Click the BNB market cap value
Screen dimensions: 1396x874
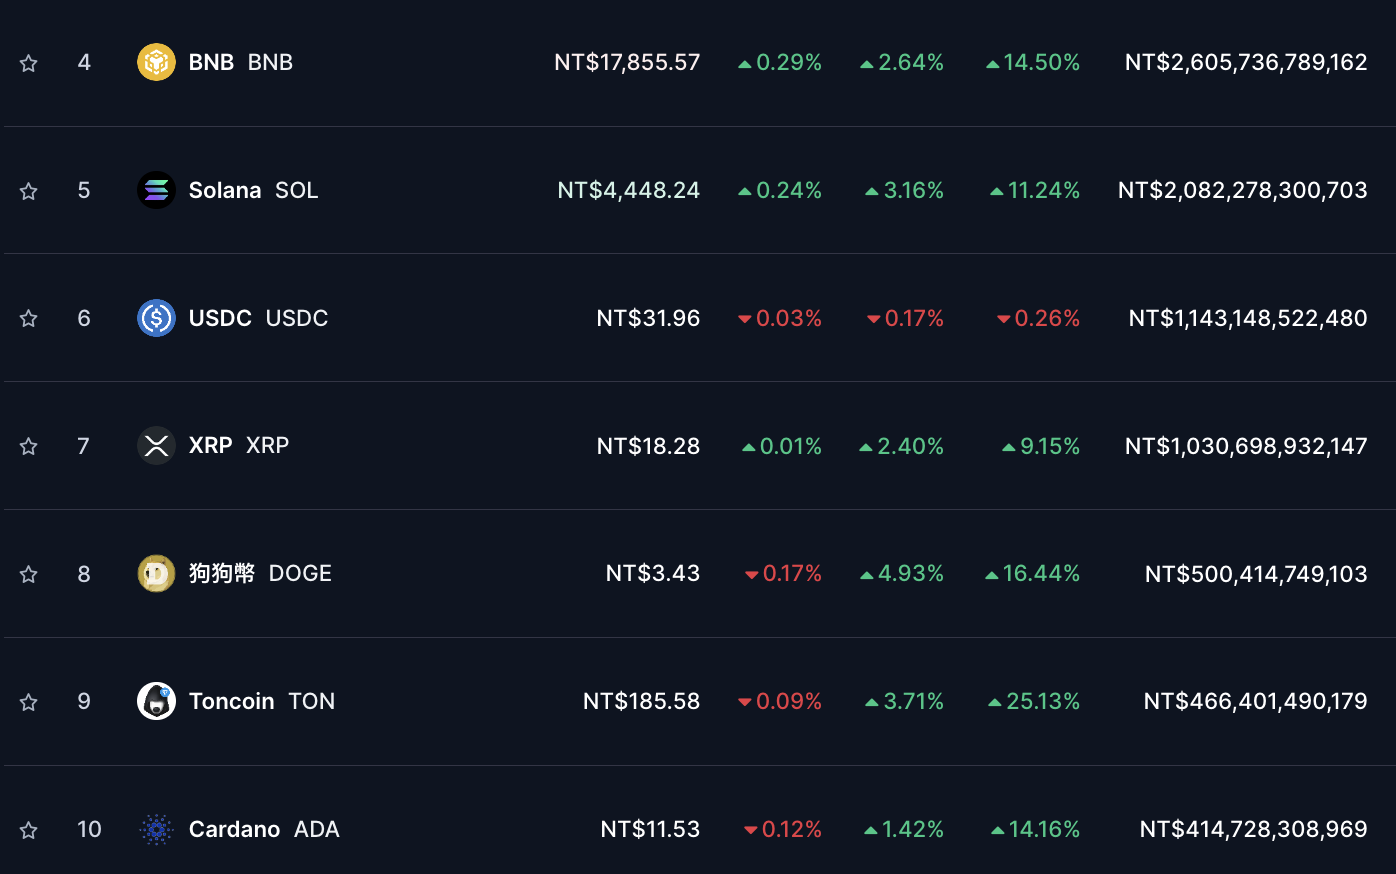pyautogui.click(x=1246, y=62)
